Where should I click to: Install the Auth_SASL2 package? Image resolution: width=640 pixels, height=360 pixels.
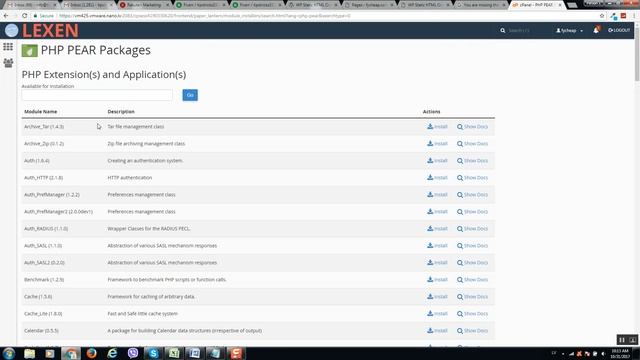click(x=437, y=263)
